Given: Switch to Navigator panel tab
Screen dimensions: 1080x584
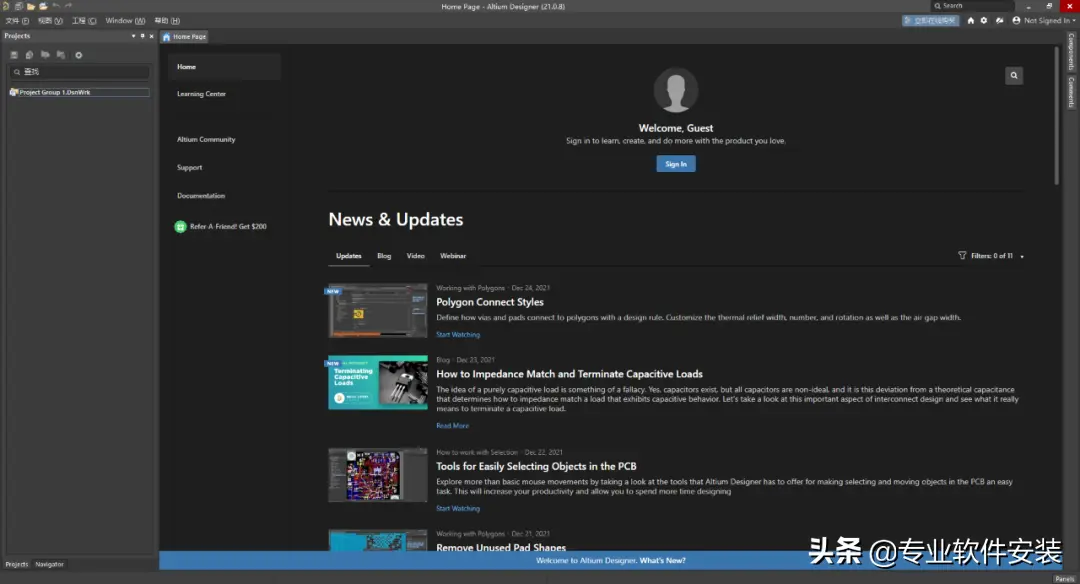Looking at the screenshot, I should [50, 564].
